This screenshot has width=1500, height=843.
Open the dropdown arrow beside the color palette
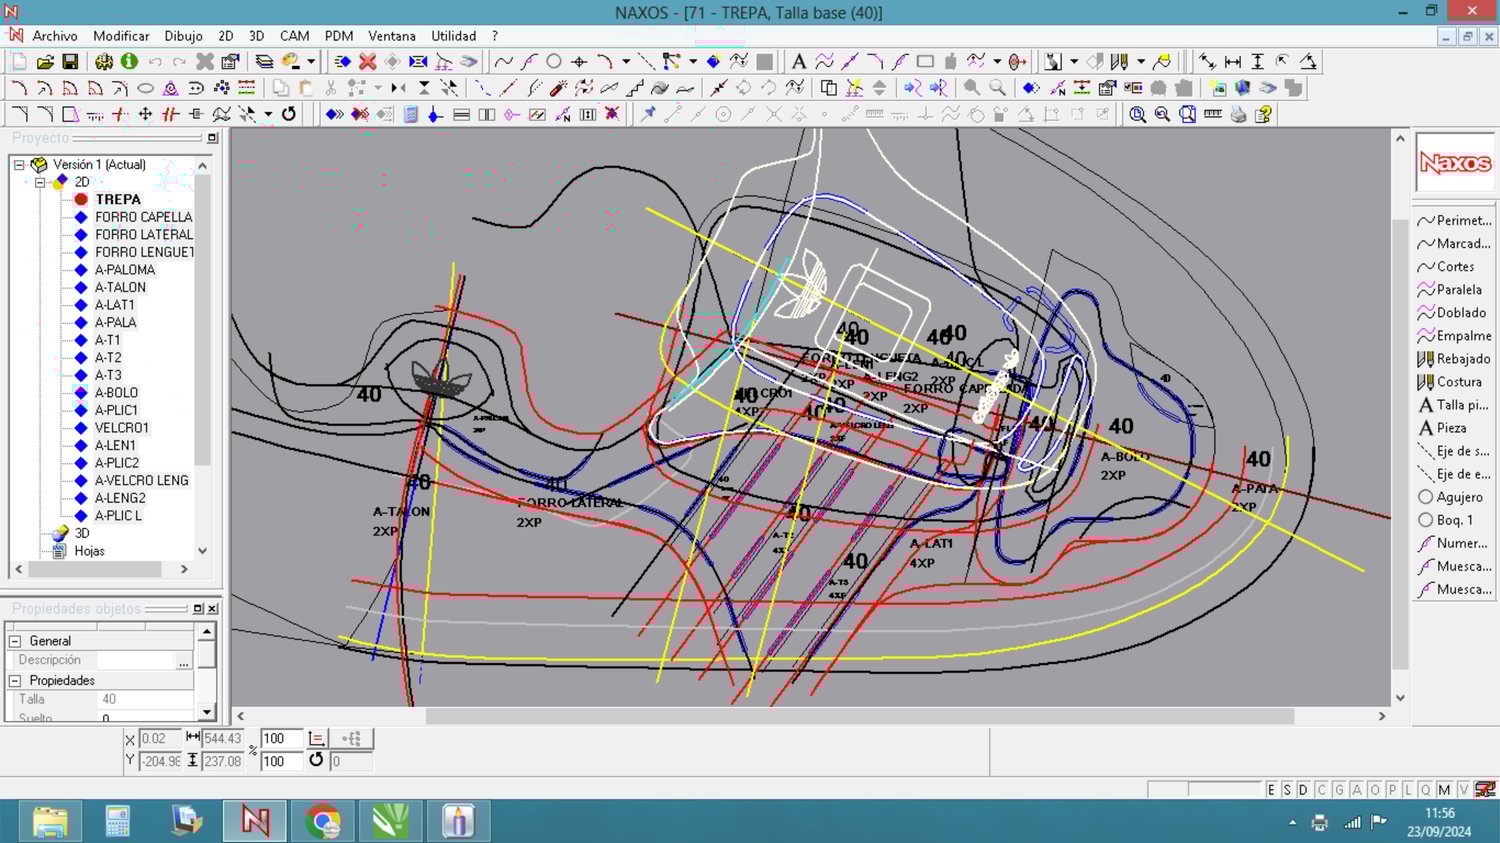click(x=311, y=61)
